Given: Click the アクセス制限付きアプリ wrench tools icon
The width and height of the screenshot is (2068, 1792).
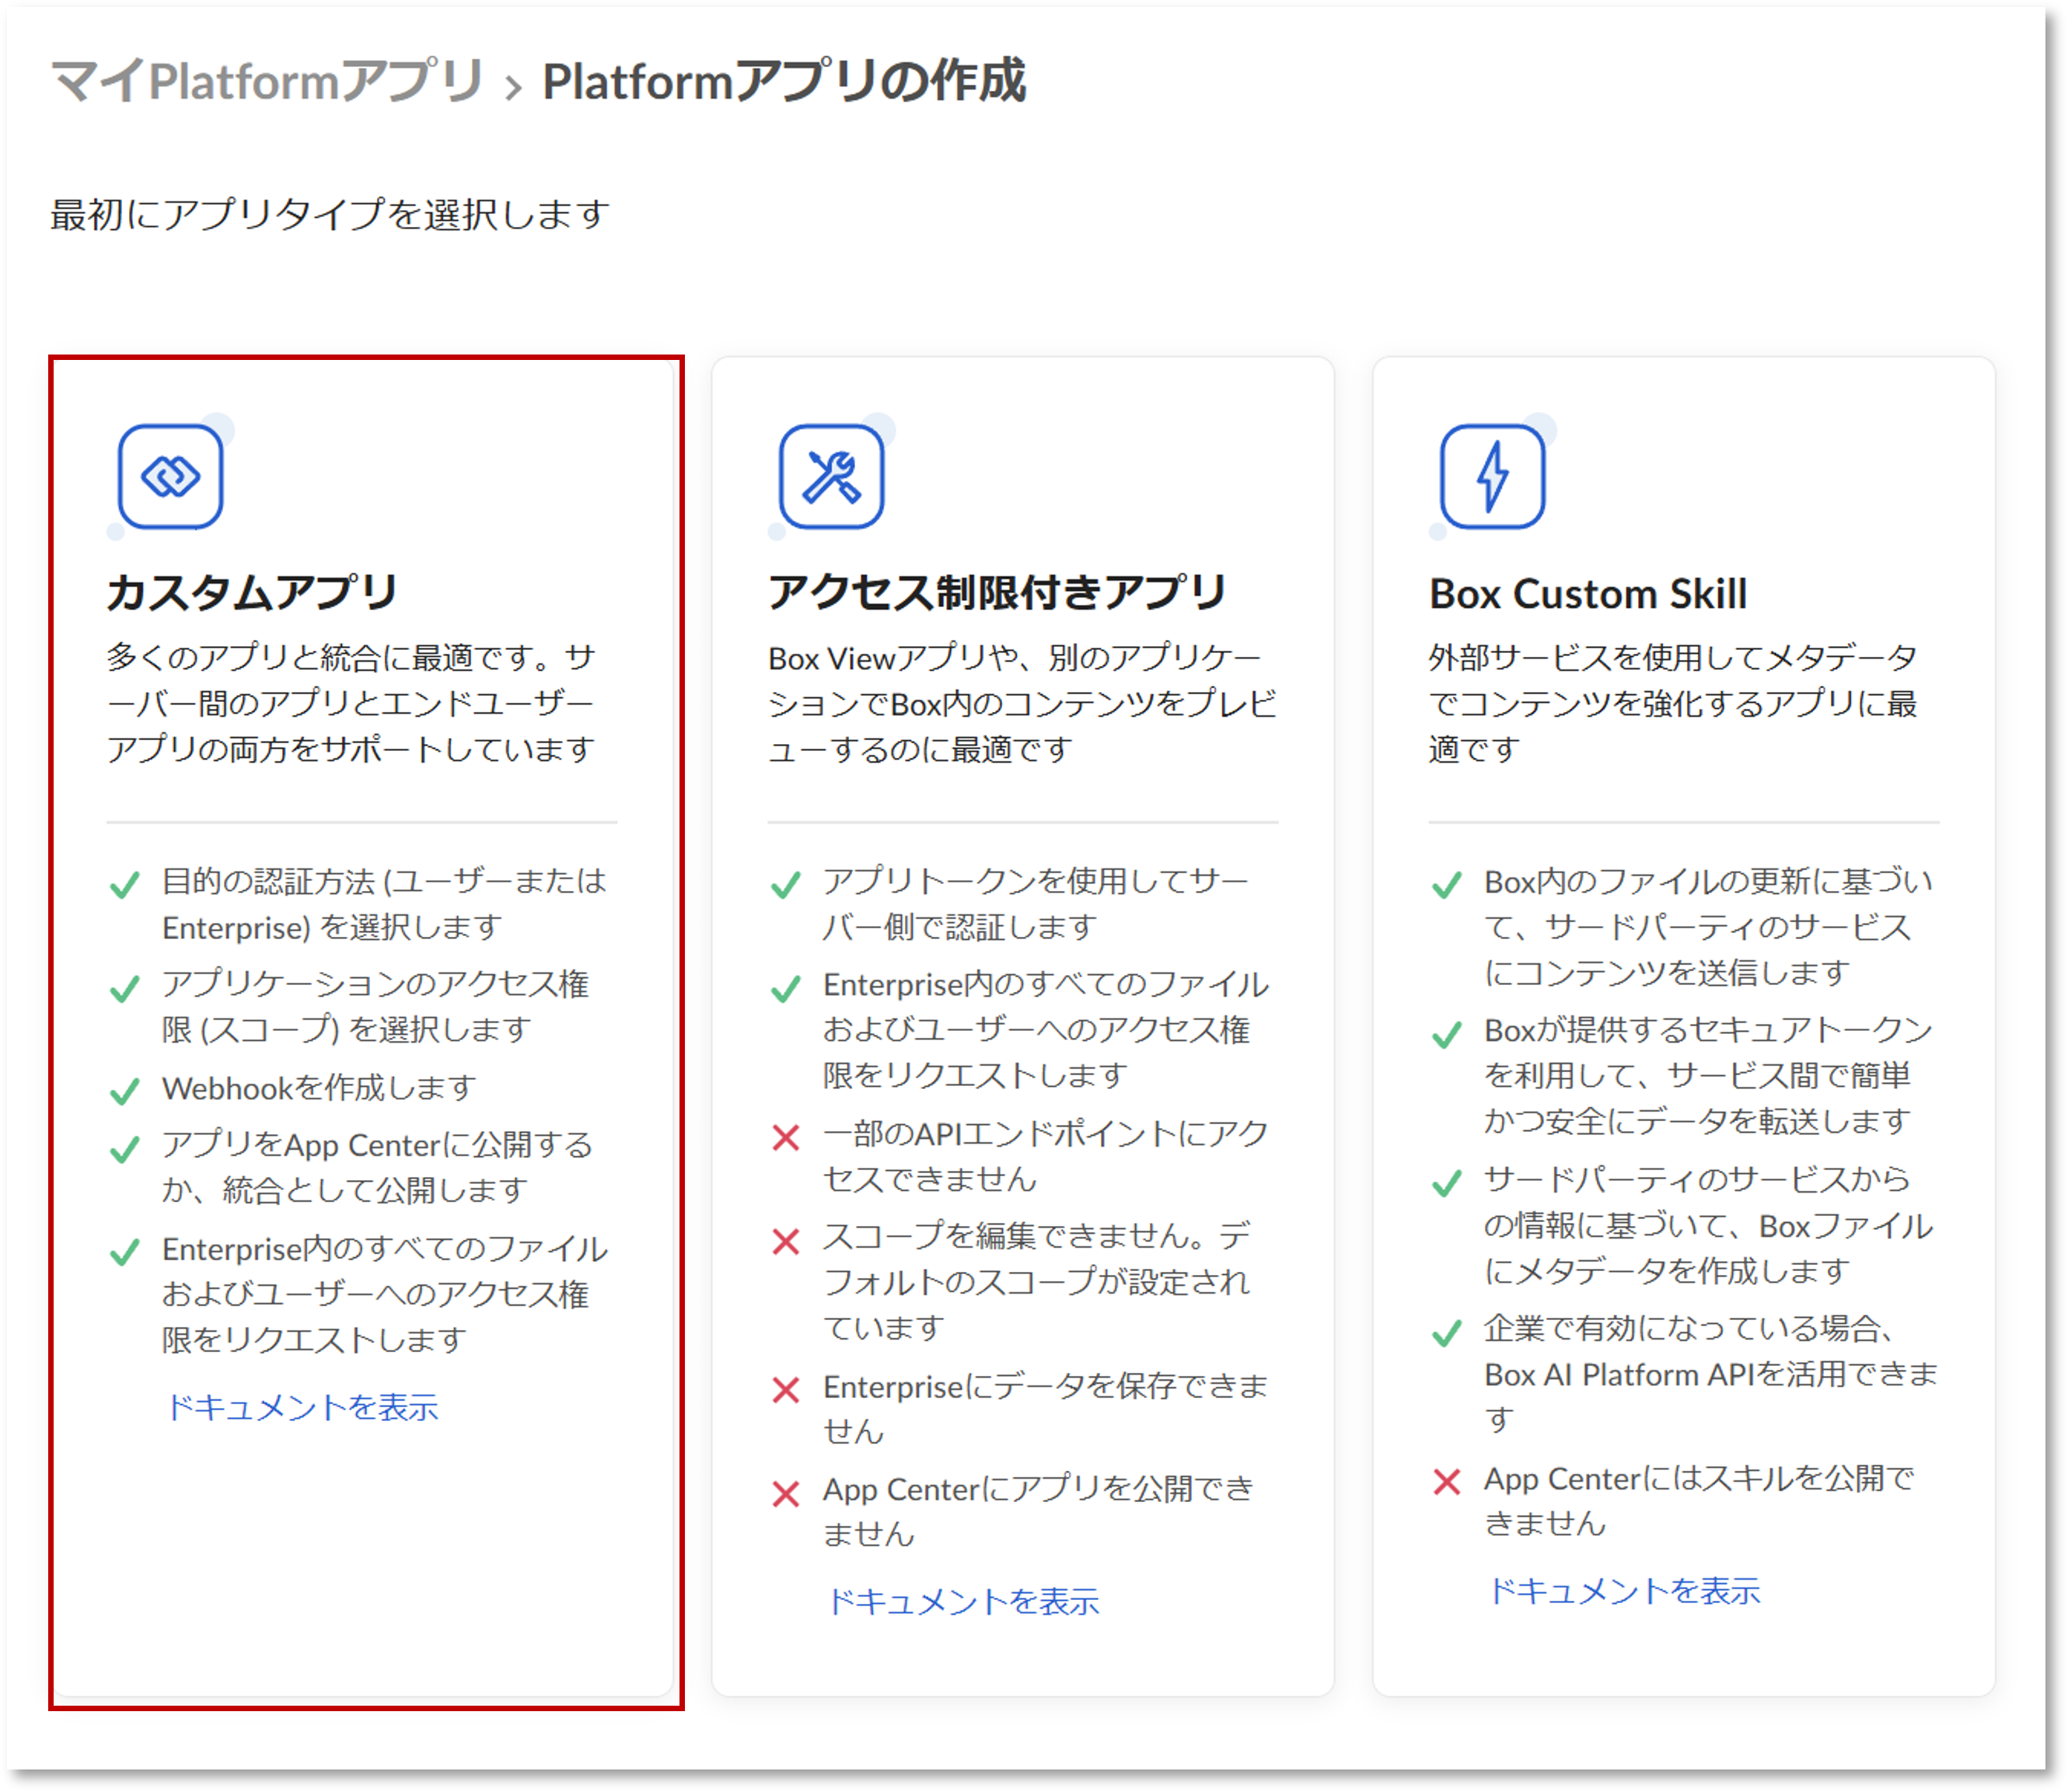Looking at the screenshot, I should tap(831, 476).
